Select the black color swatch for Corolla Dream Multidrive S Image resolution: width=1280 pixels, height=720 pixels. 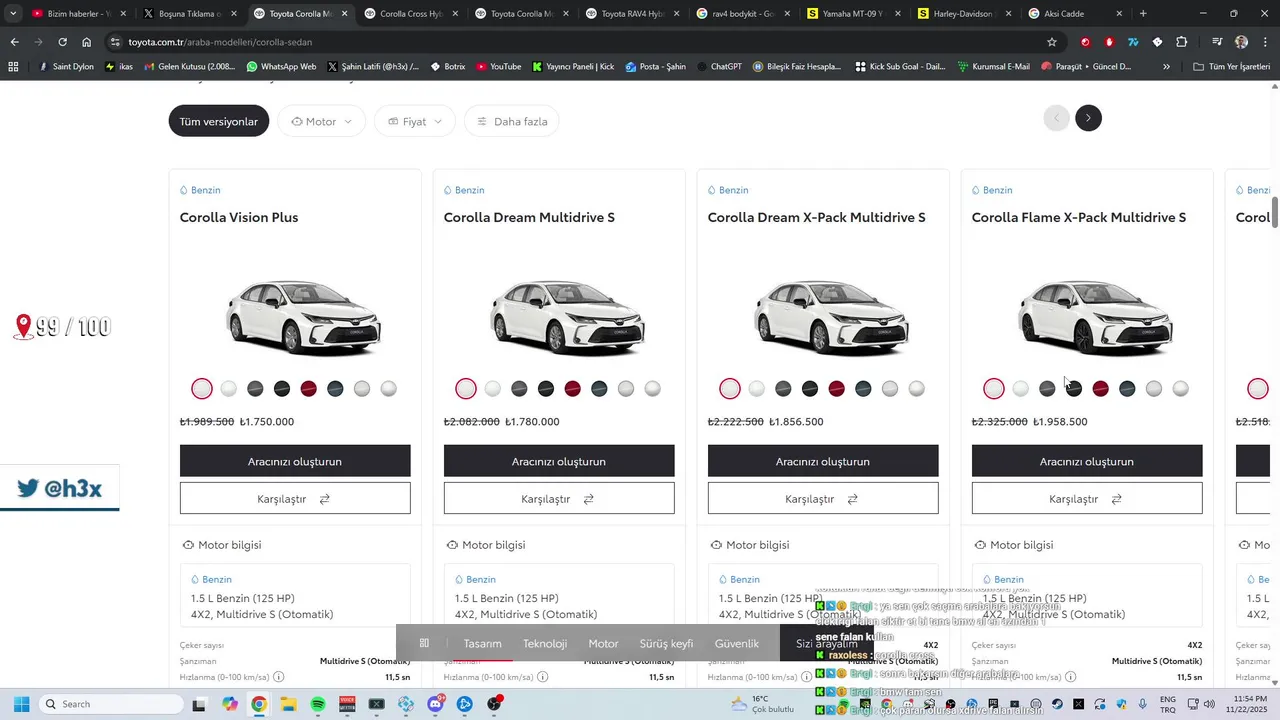546,389
